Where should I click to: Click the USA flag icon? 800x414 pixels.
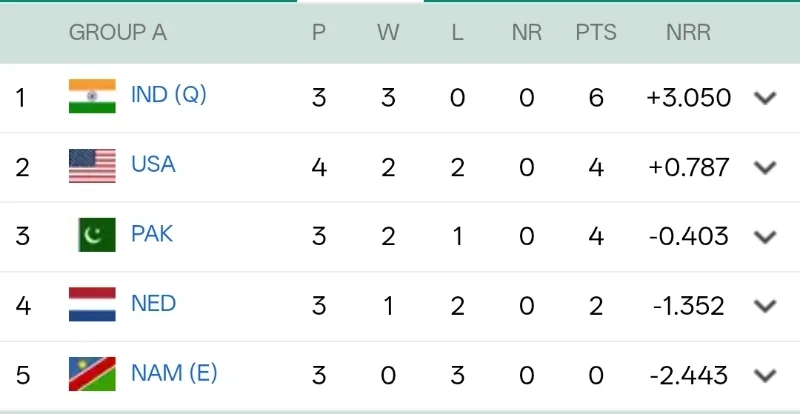[x=92, y=166]
